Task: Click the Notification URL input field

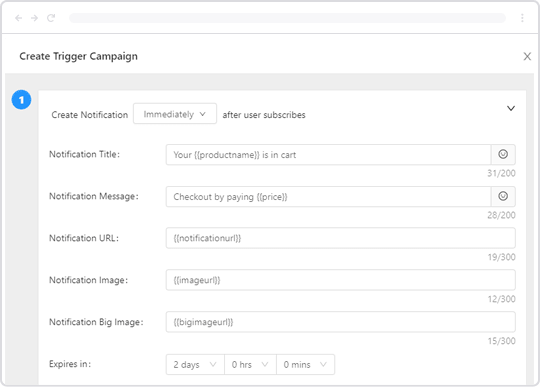Action: tap(341, 238)
